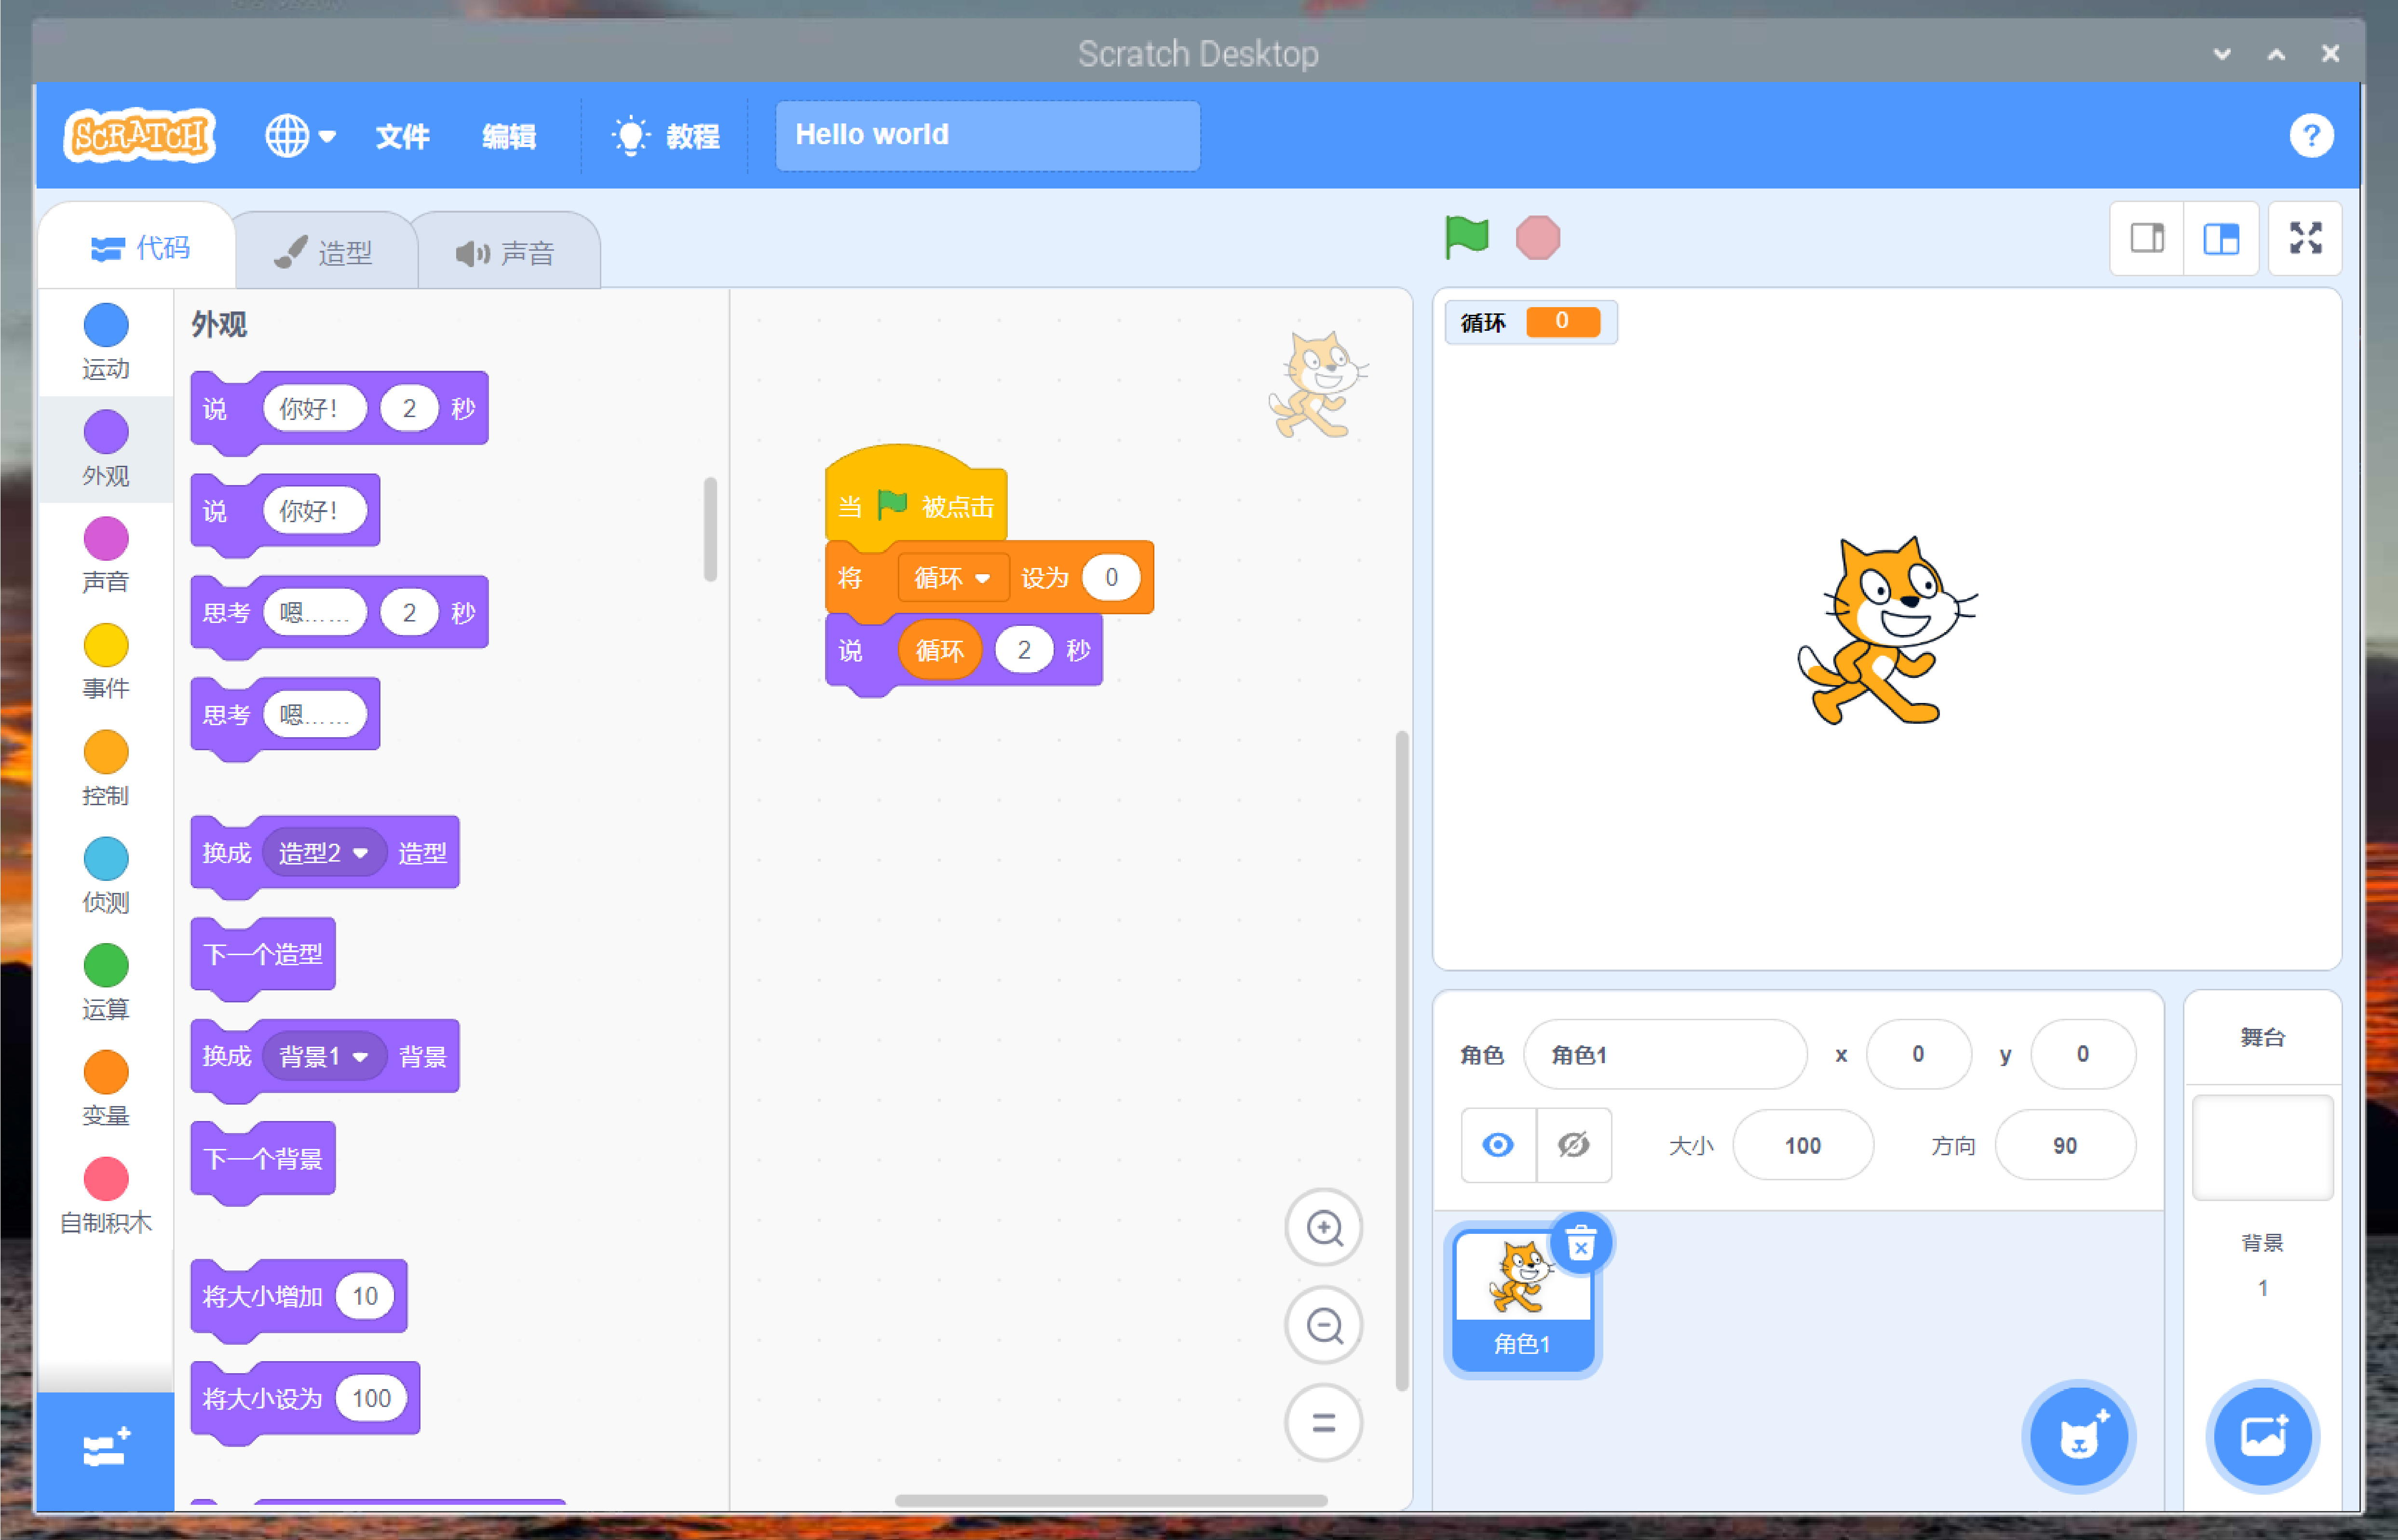Enter fullscreen stage mode

point(2305,238)
